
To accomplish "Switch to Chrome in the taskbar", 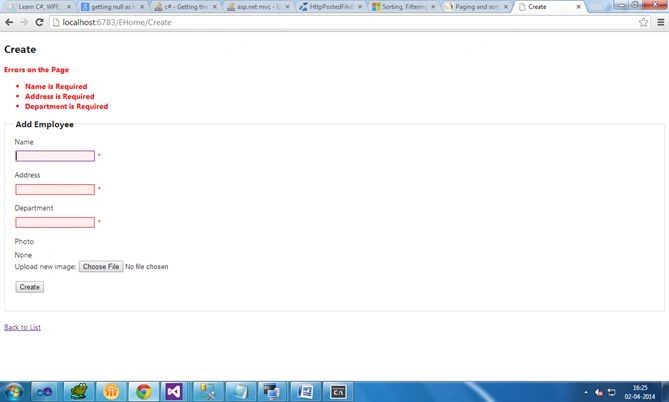I will 143,391.
